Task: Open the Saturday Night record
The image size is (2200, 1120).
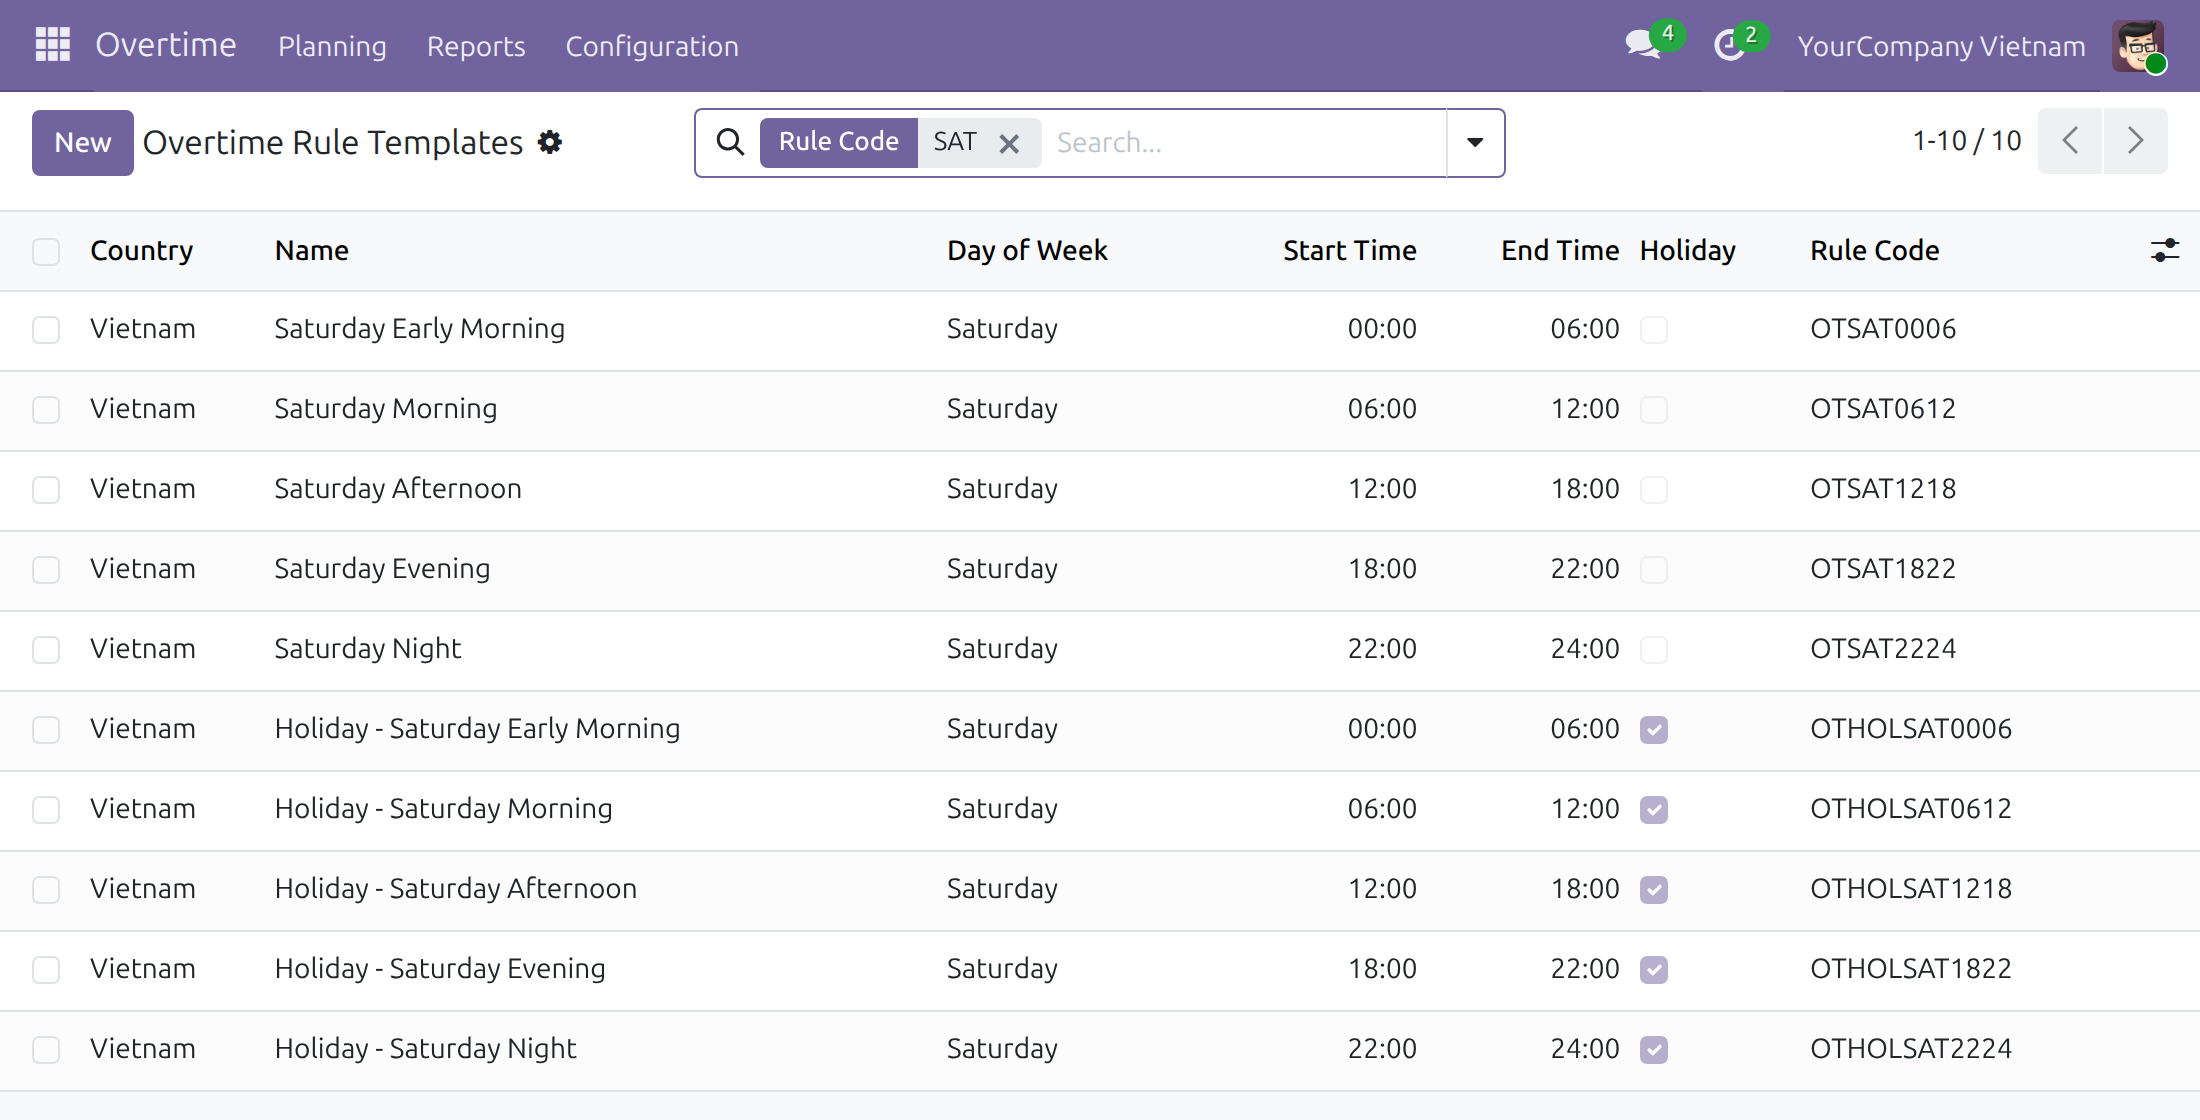Action: pos(368,649)
